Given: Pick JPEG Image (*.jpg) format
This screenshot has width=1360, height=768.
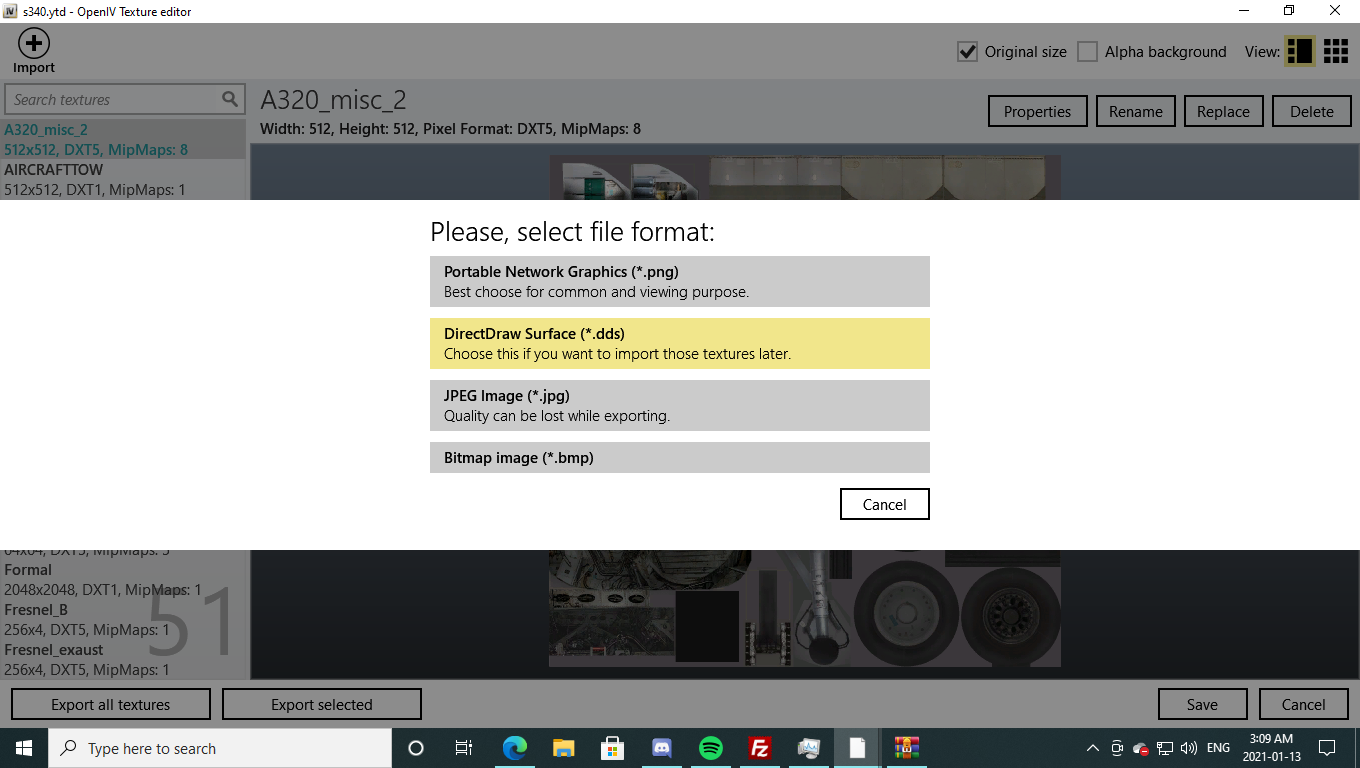Looking at the screenshot, I should click(679, 405).
